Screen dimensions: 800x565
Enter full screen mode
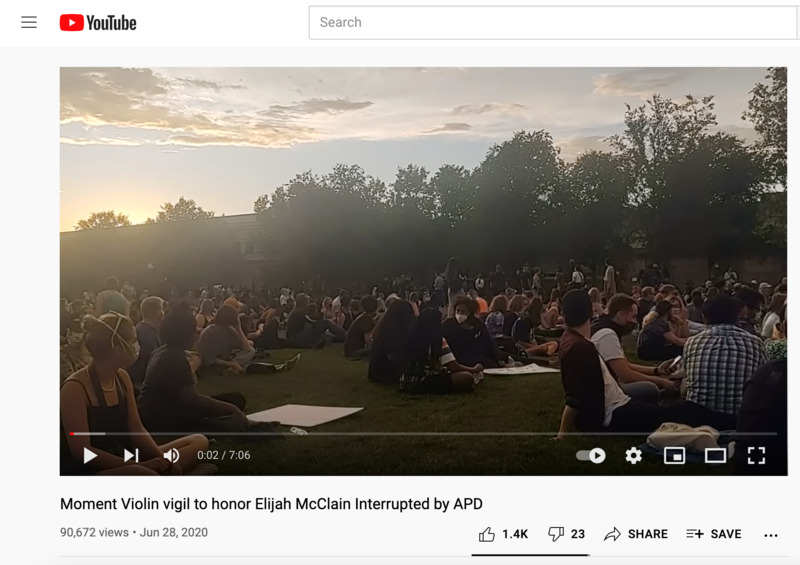pyautogui.click(x=756, y=455)
